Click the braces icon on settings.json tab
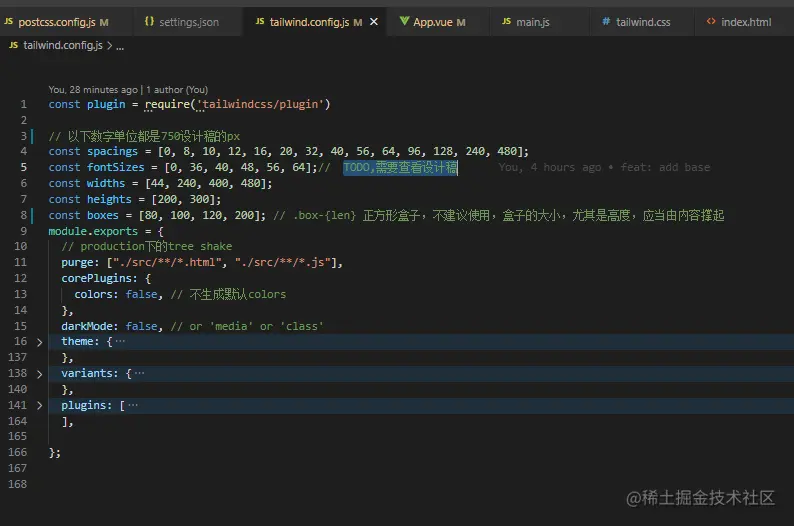 click(149, 21)
